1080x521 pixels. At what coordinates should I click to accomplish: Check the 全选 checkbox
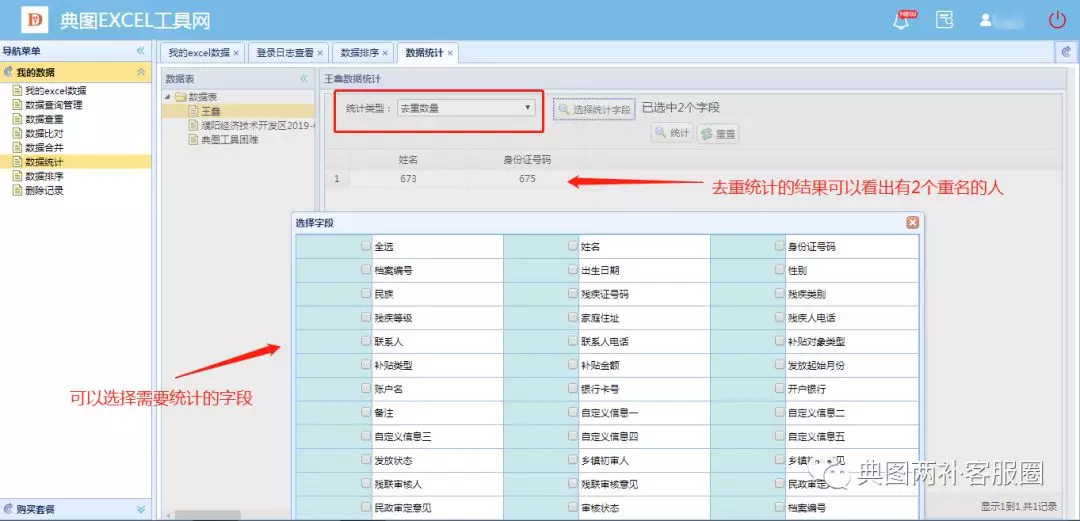pyautogui.click(x=366, y=246)
